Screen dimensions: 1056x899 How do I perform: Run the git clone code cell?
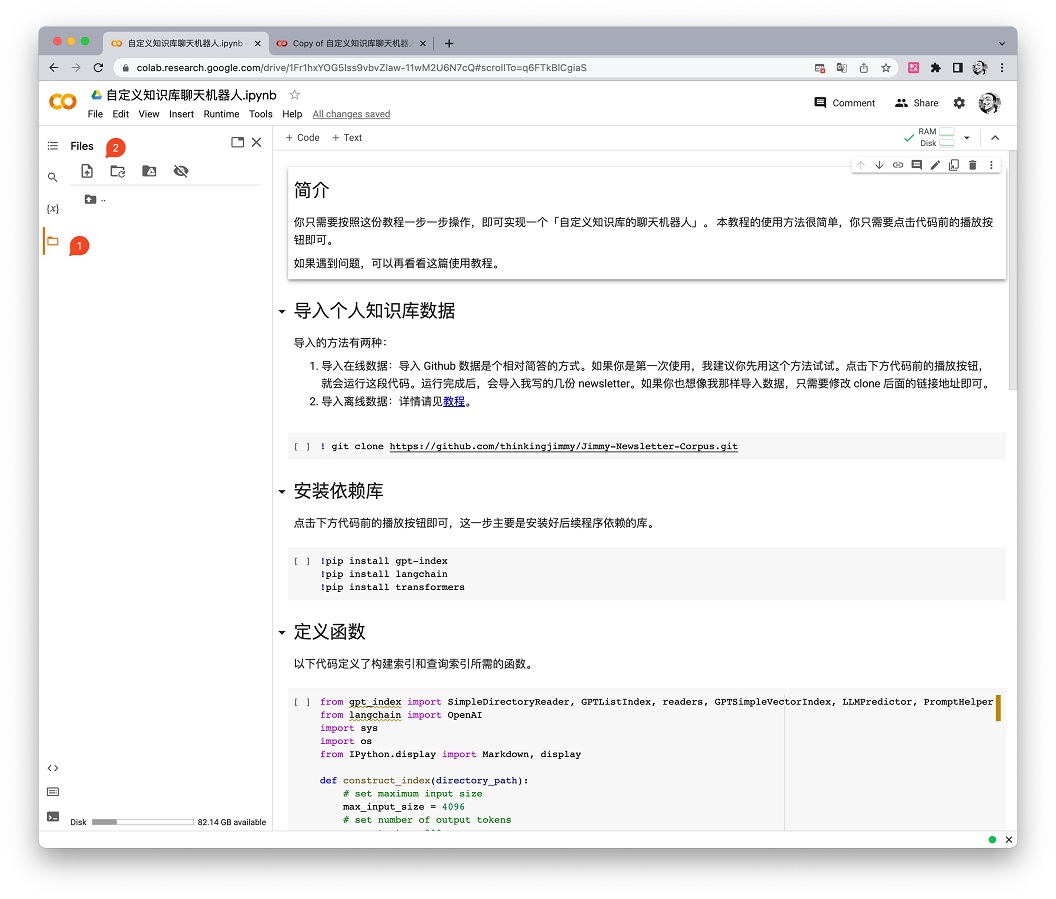click(302, 447)
